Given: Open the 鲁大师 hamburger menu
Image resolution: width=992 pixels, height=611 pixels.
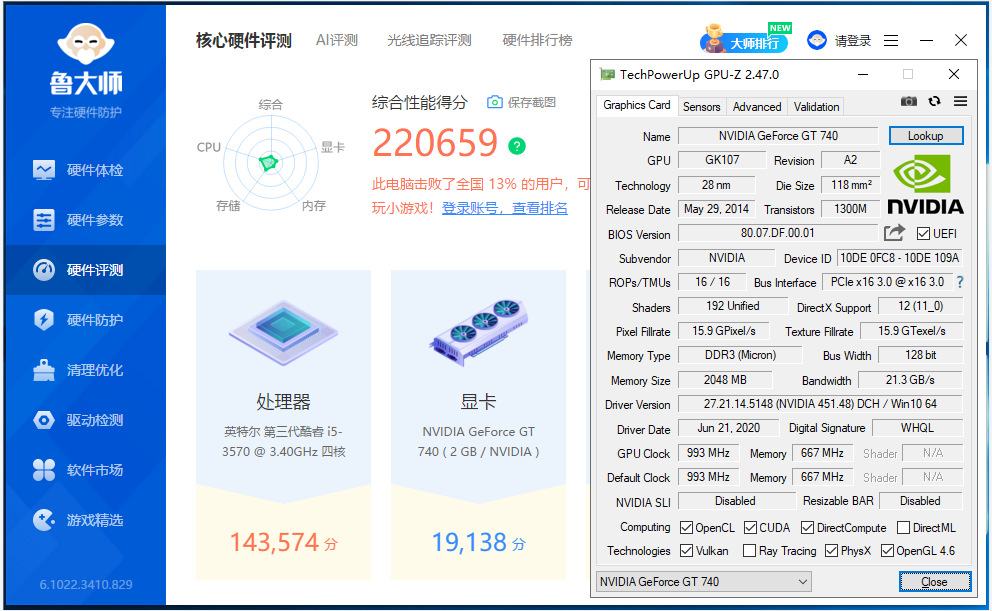Looking at the screenshot, I should pos(891,40).
